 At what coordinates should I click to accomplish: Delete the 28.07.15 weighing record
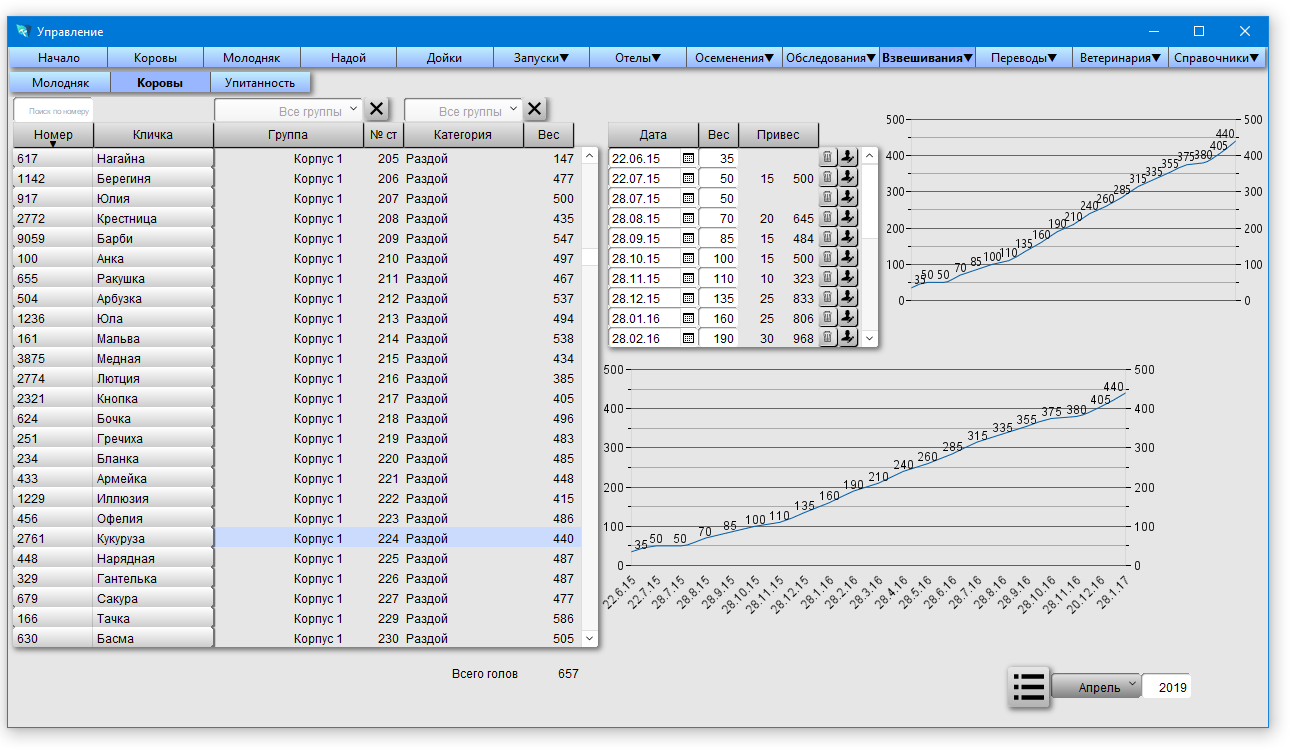828,198
